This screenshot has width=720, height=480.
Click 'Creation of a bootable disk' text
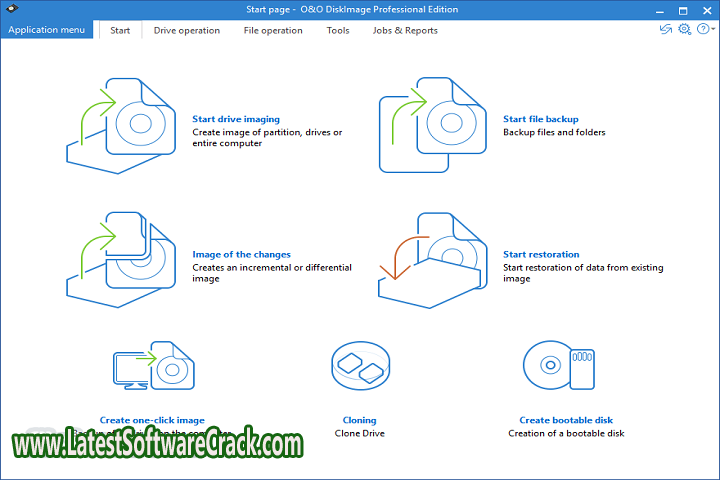coord(566,433)
